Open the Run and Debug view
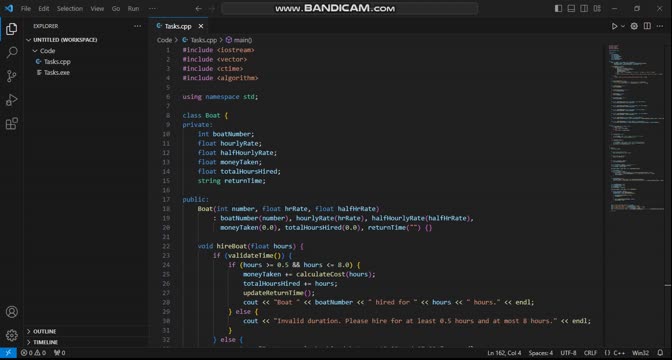 point(12,100)
